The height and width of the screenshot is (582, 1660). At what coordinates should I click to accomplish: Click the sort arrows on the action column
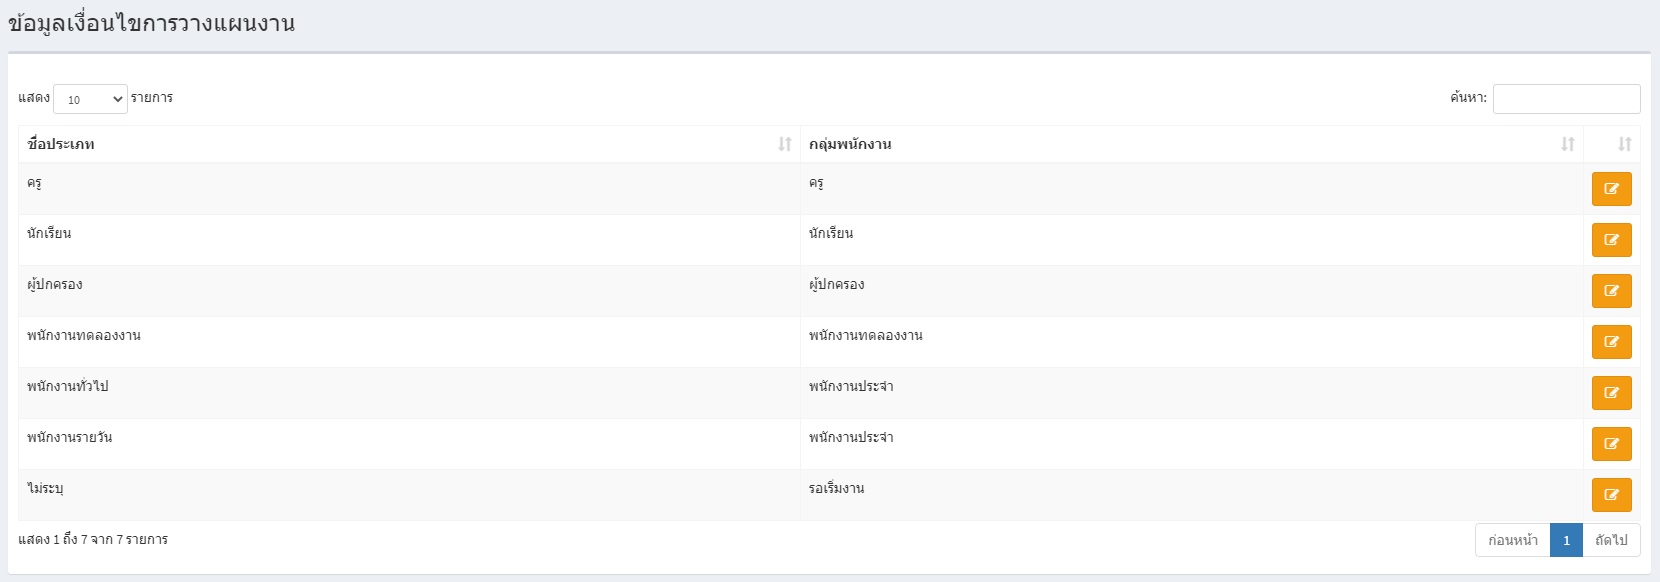pos(1625,144)
